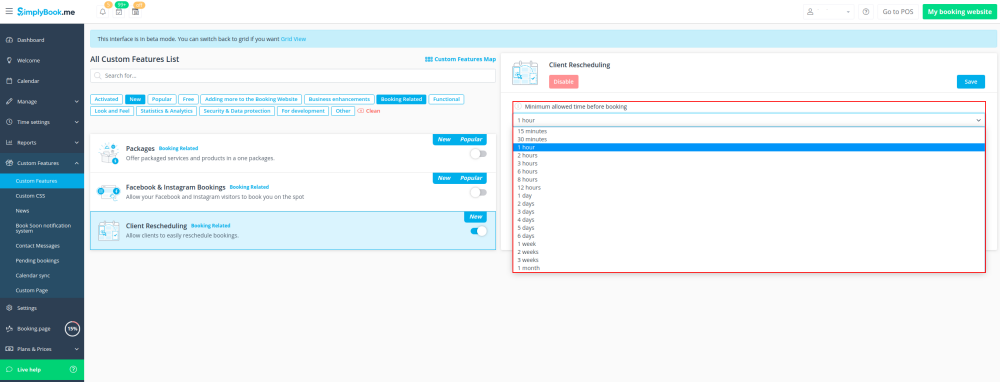1000x382 pixels.
Task: Select the Popular filter tag
Action: (162, 99)
